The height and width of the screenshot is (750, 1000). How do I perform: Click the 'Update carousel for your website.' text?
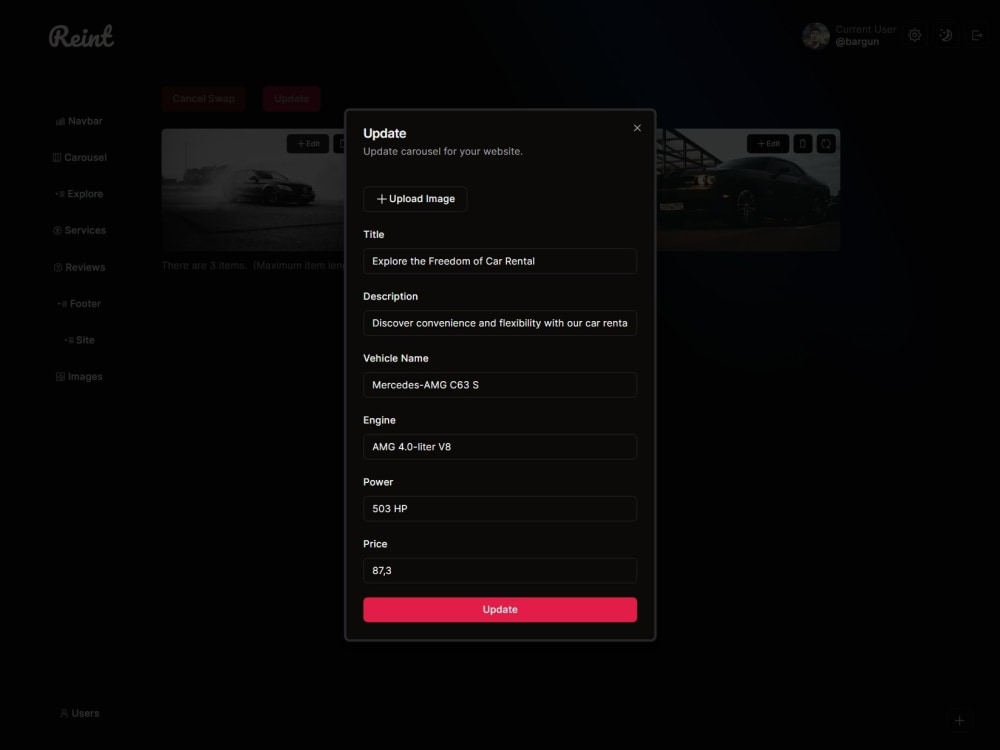point(443,152)
